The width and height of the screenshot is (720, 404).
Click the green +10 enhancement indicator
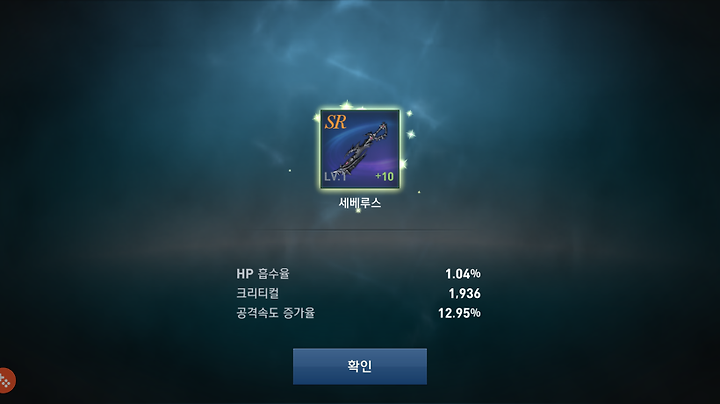point(384,176)
